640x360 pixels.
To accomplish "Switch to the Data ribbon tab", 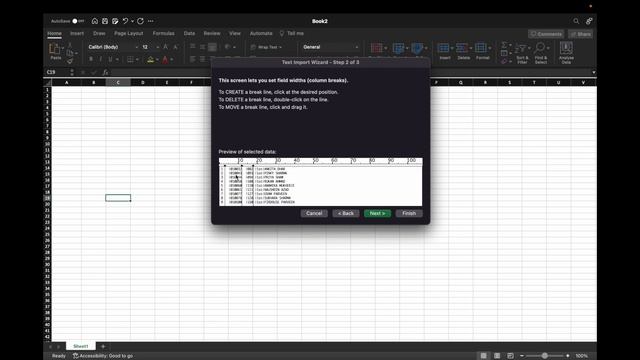I will [189, 33].
